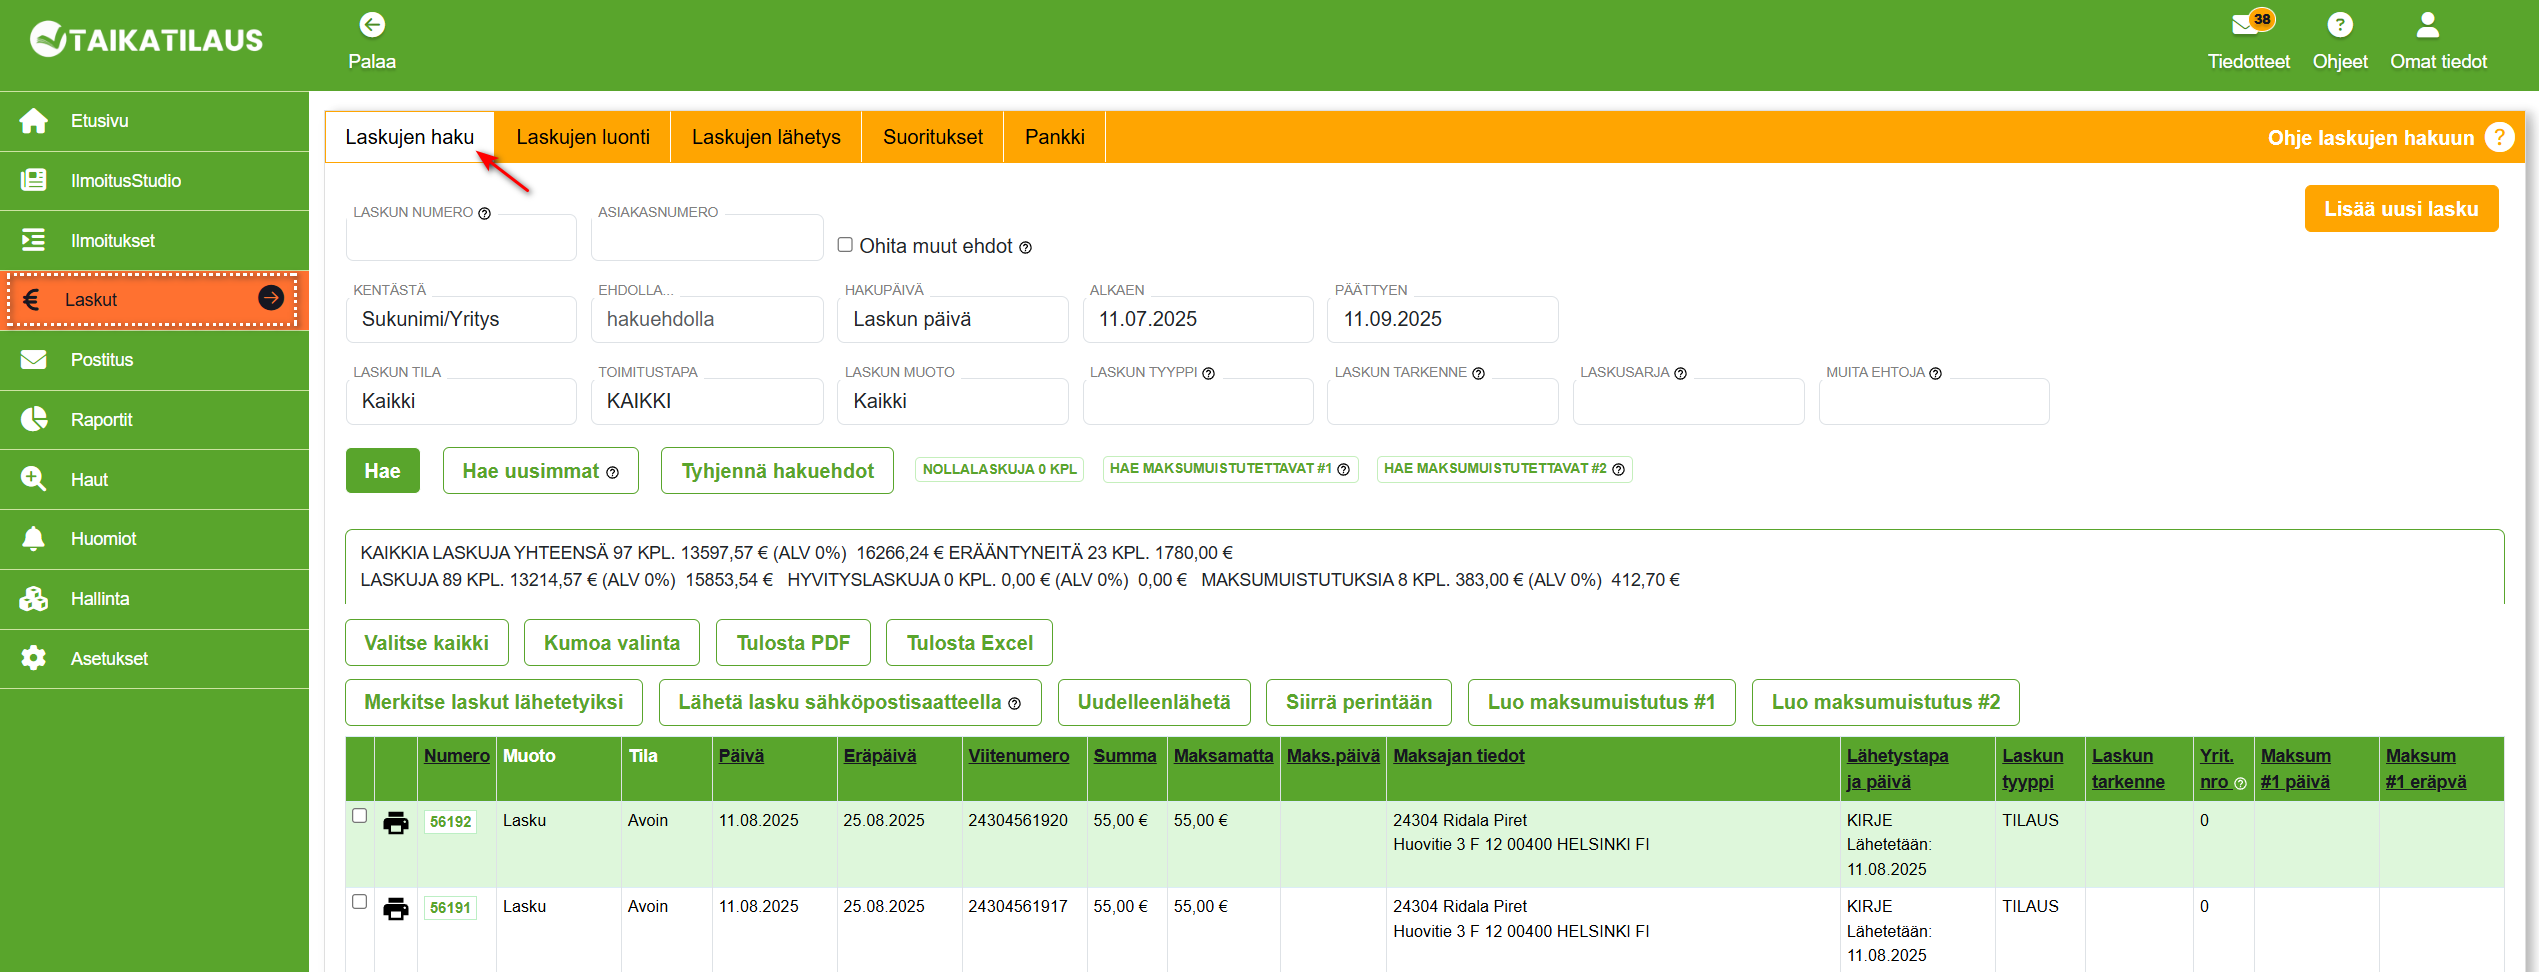Viewport: 2539px width, 972px height.
Task: Open the Suoritukset tab
Action: pos(932,137)
